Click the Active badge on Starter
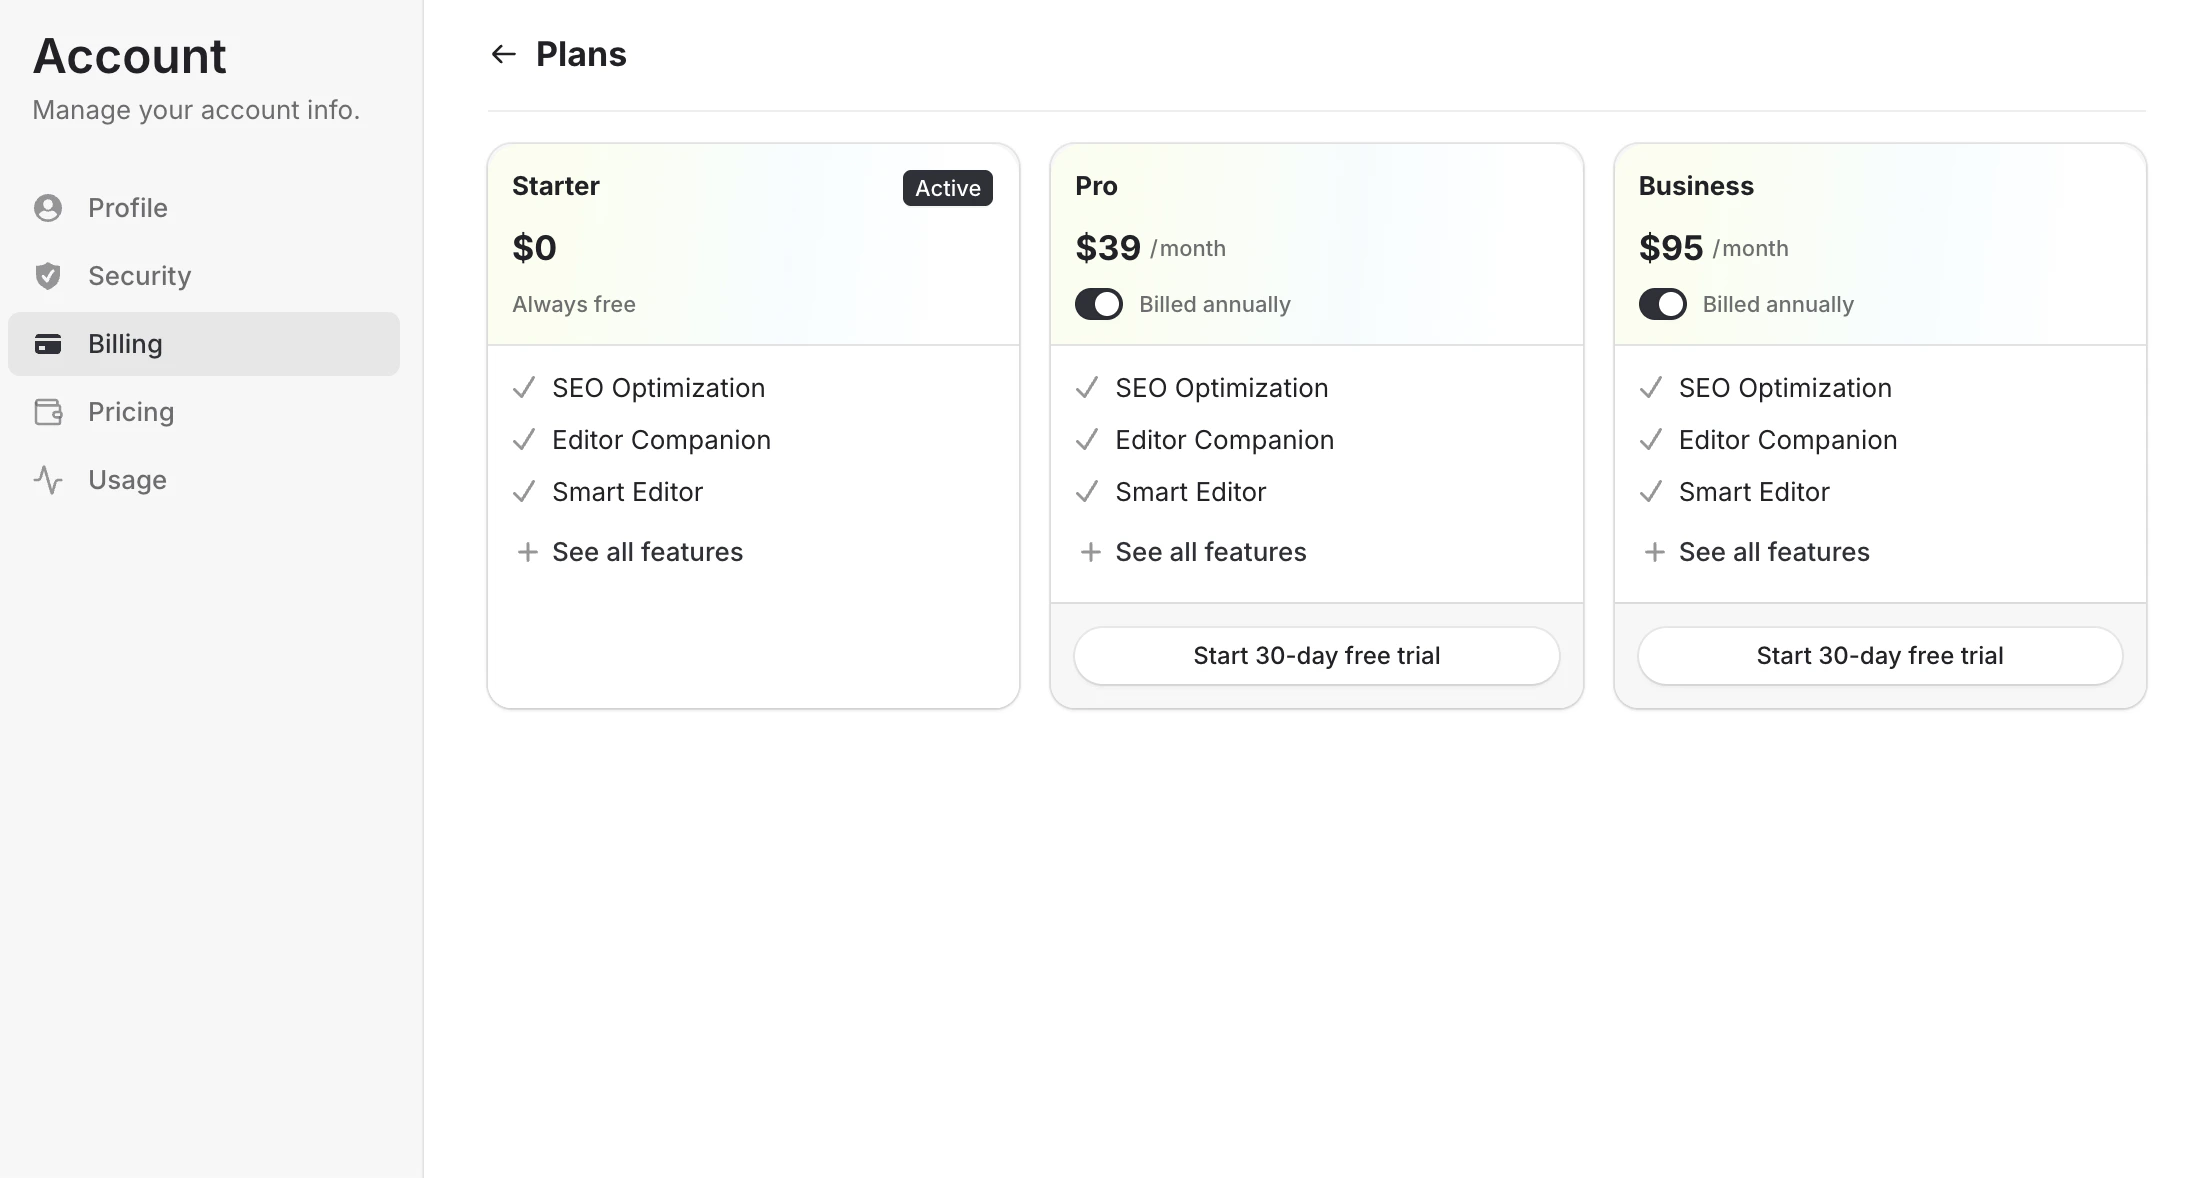The height and width of the screenshot is (1178, 2192). point(947,188)
